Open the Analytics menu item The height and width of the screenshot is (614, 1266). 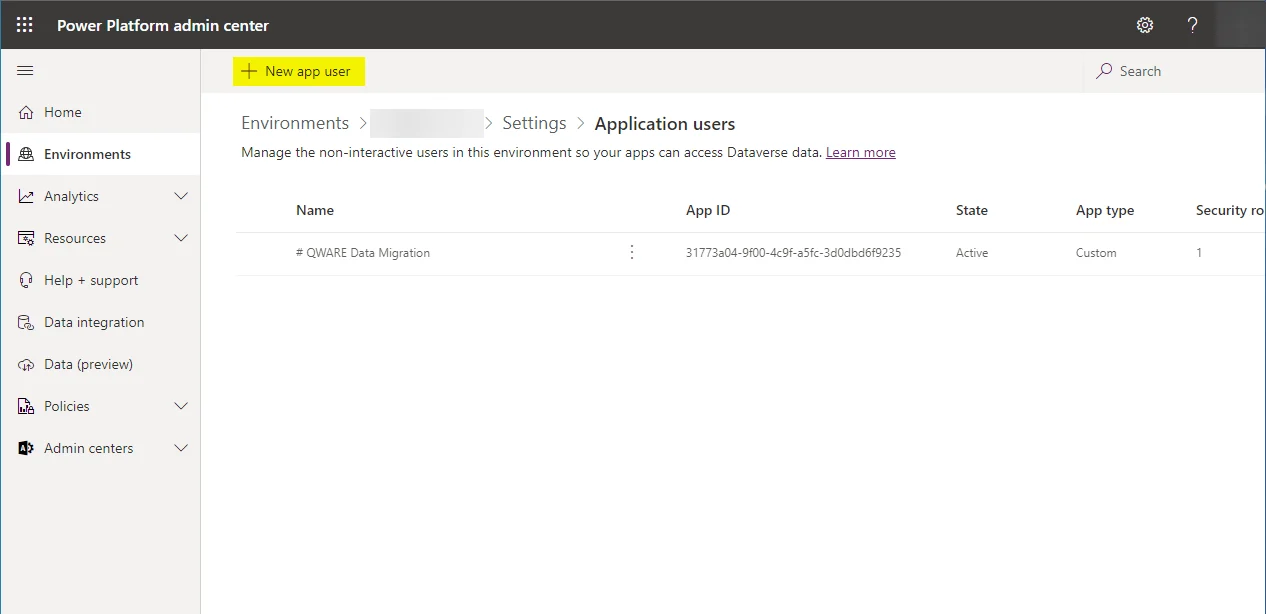coord(100,196)
